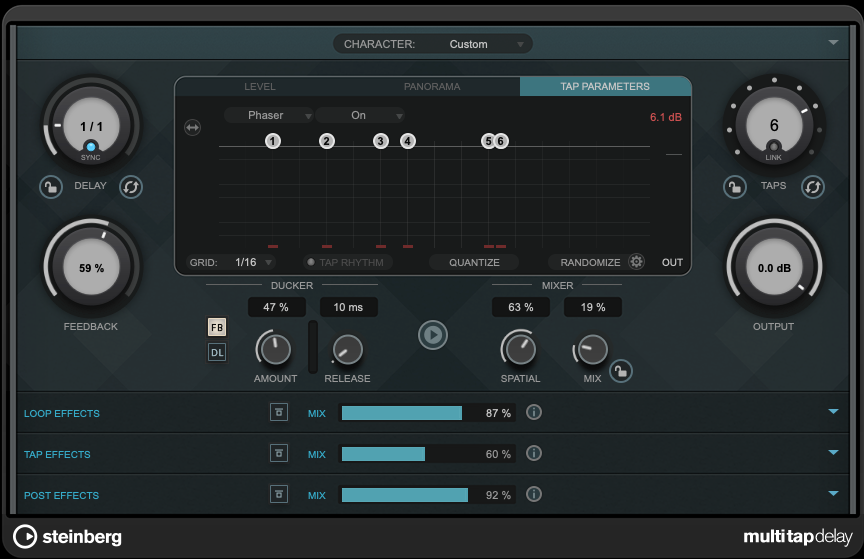Open the CHARACTER preset dropdown
Image resolution: width=864 pixels, height=559 pixels.
433,44
